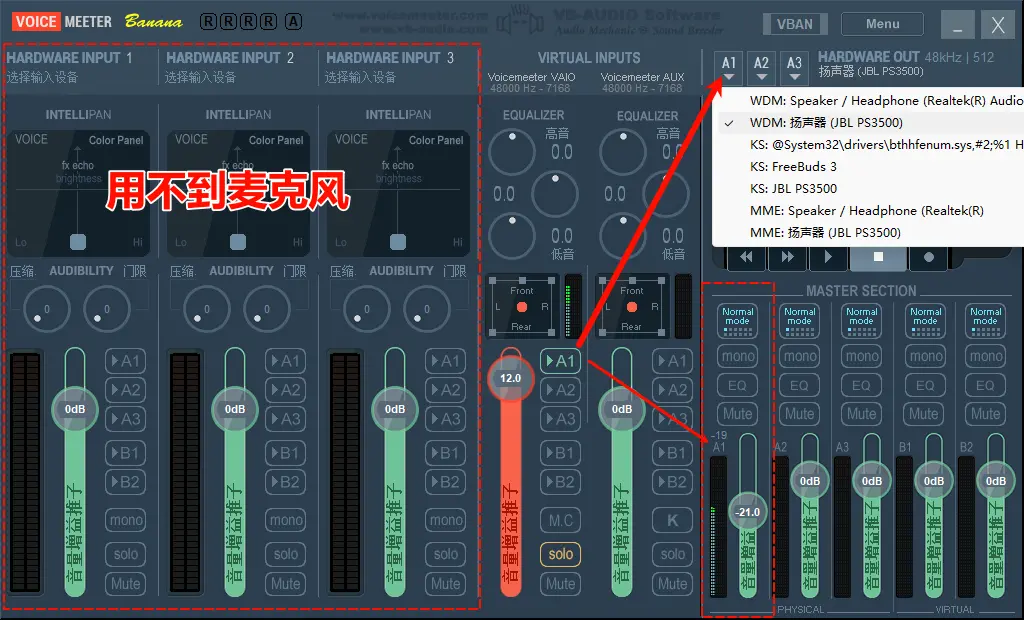
Task: Choose MME: Speaker / Headphone (Realtek(R))
Action: tap(866, 211)
